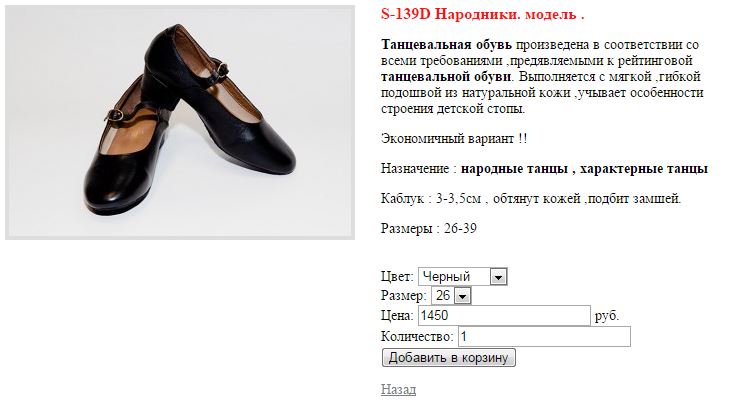Click the руб. currency text beside price
This screenshot has width=733, height=411.
[607, 316]
